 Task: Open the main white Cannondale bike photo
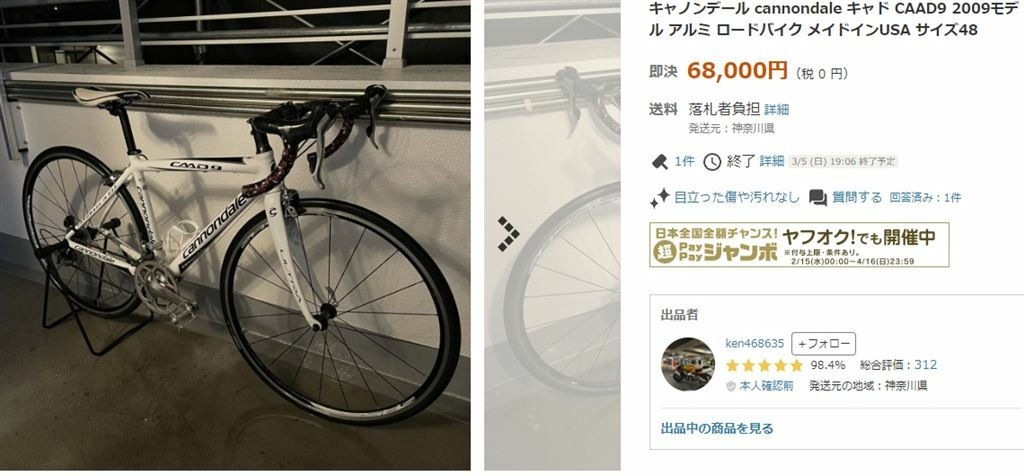pyautogui.click(x=235, y=235)
